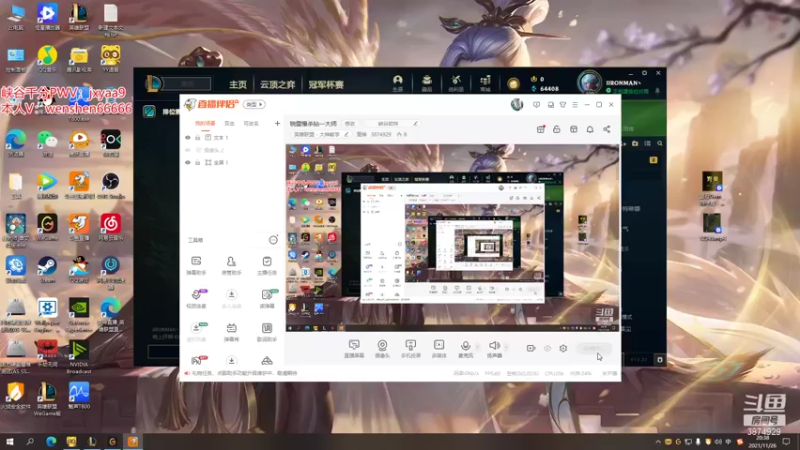Open stream settings gear icon

coord(563,348)
